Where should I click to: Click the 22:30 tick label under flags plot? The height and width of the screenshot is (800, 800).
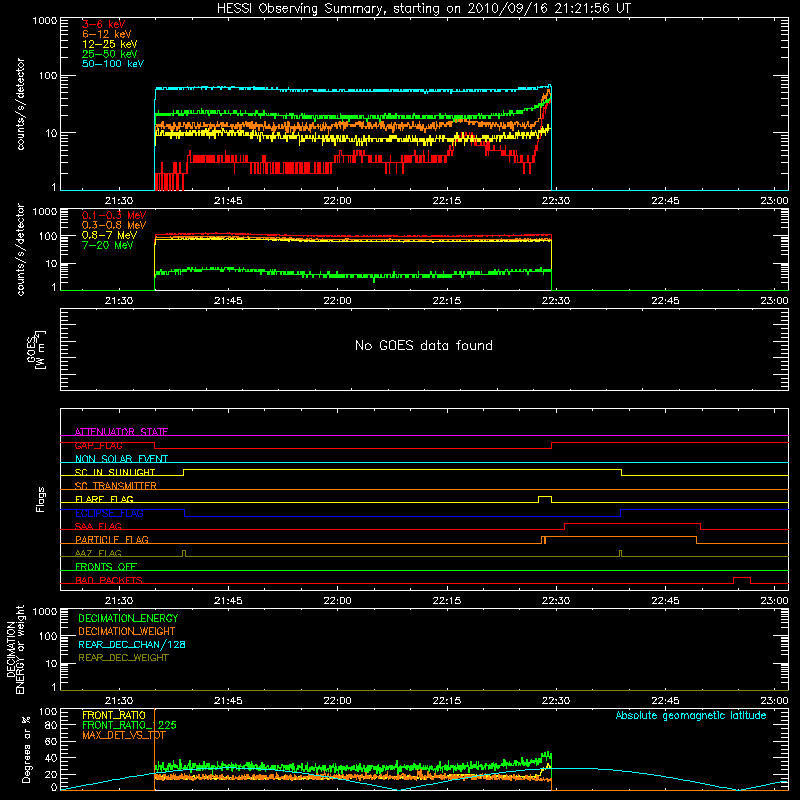coord(556,601)
